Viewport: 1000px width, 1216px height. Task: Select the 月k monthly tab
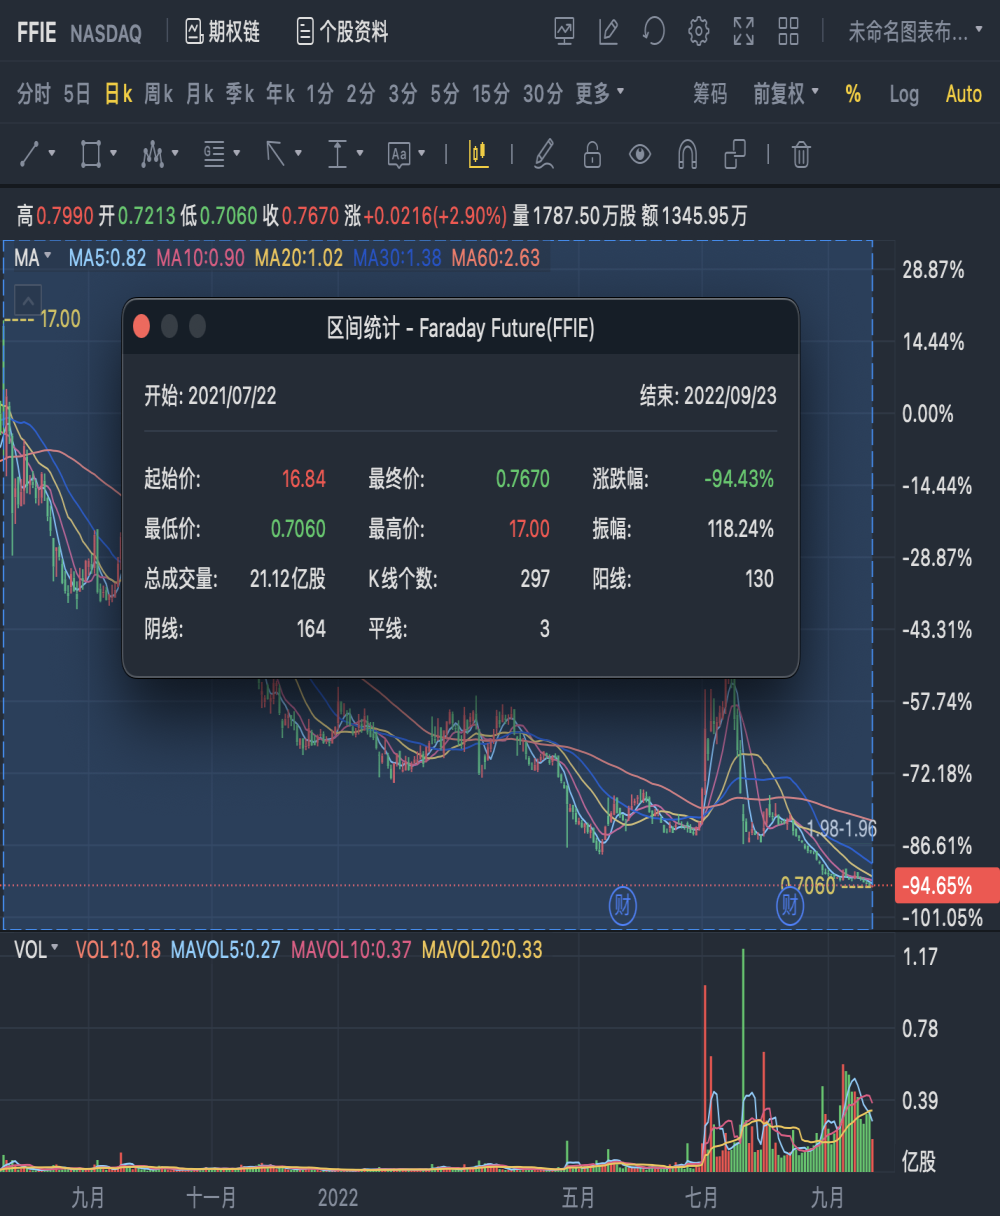(x=200, y=94)
